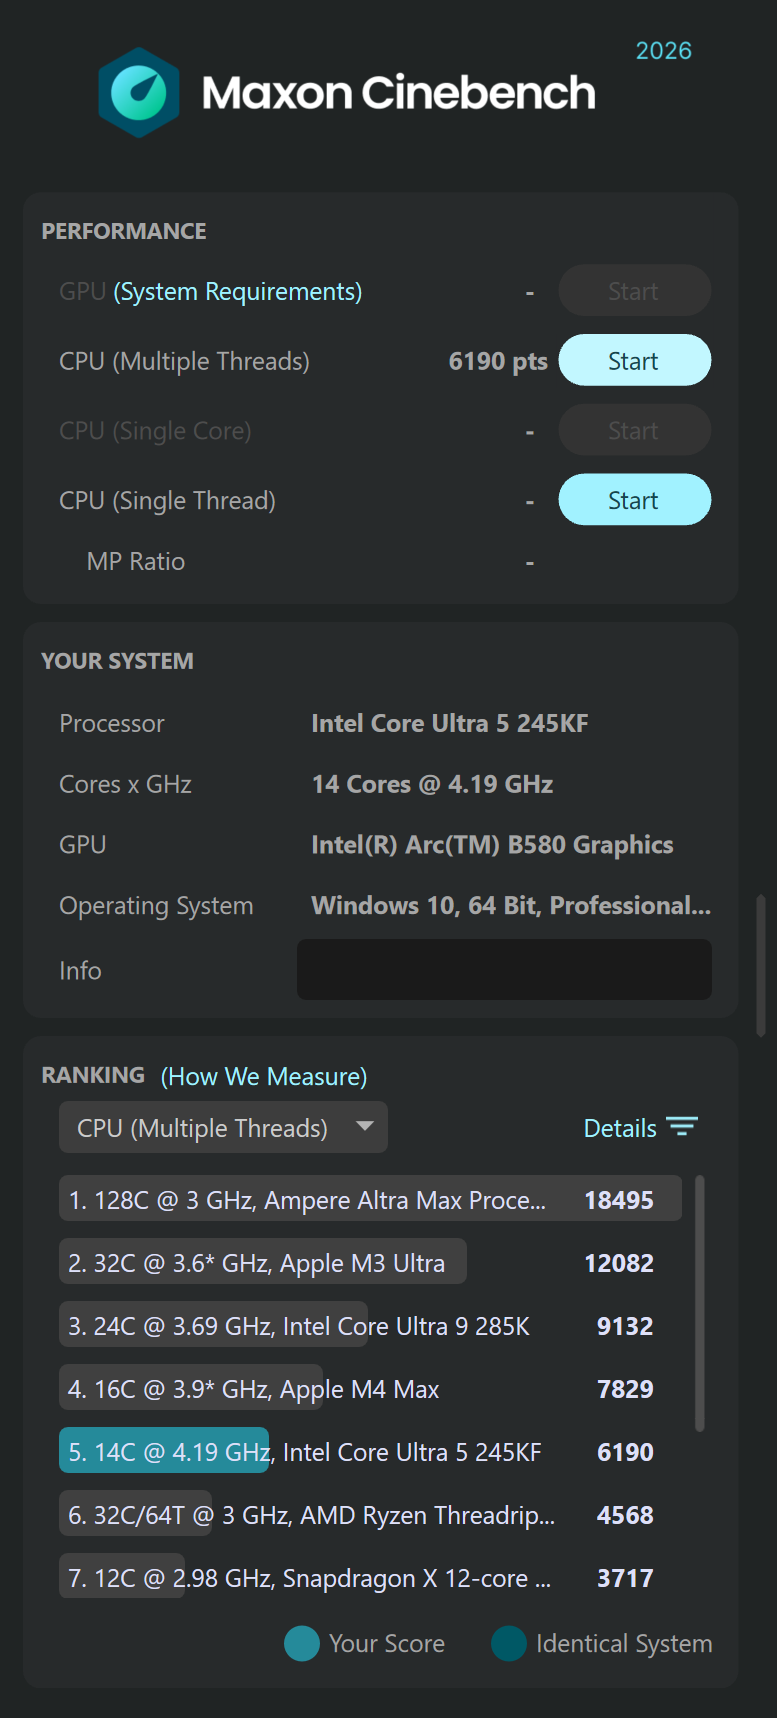
Task: Click the Details filter lines icon
Action: tap(682, 1127)
